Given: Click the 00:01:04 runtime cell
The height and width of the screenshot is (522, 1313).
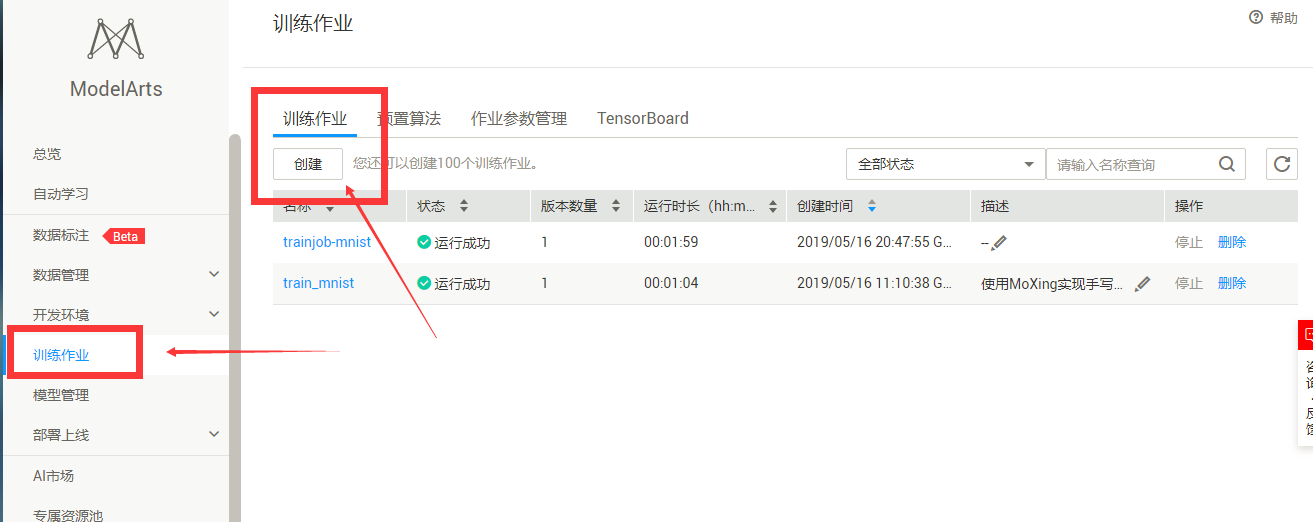Looking at the screenshot, I should (671, 283).
